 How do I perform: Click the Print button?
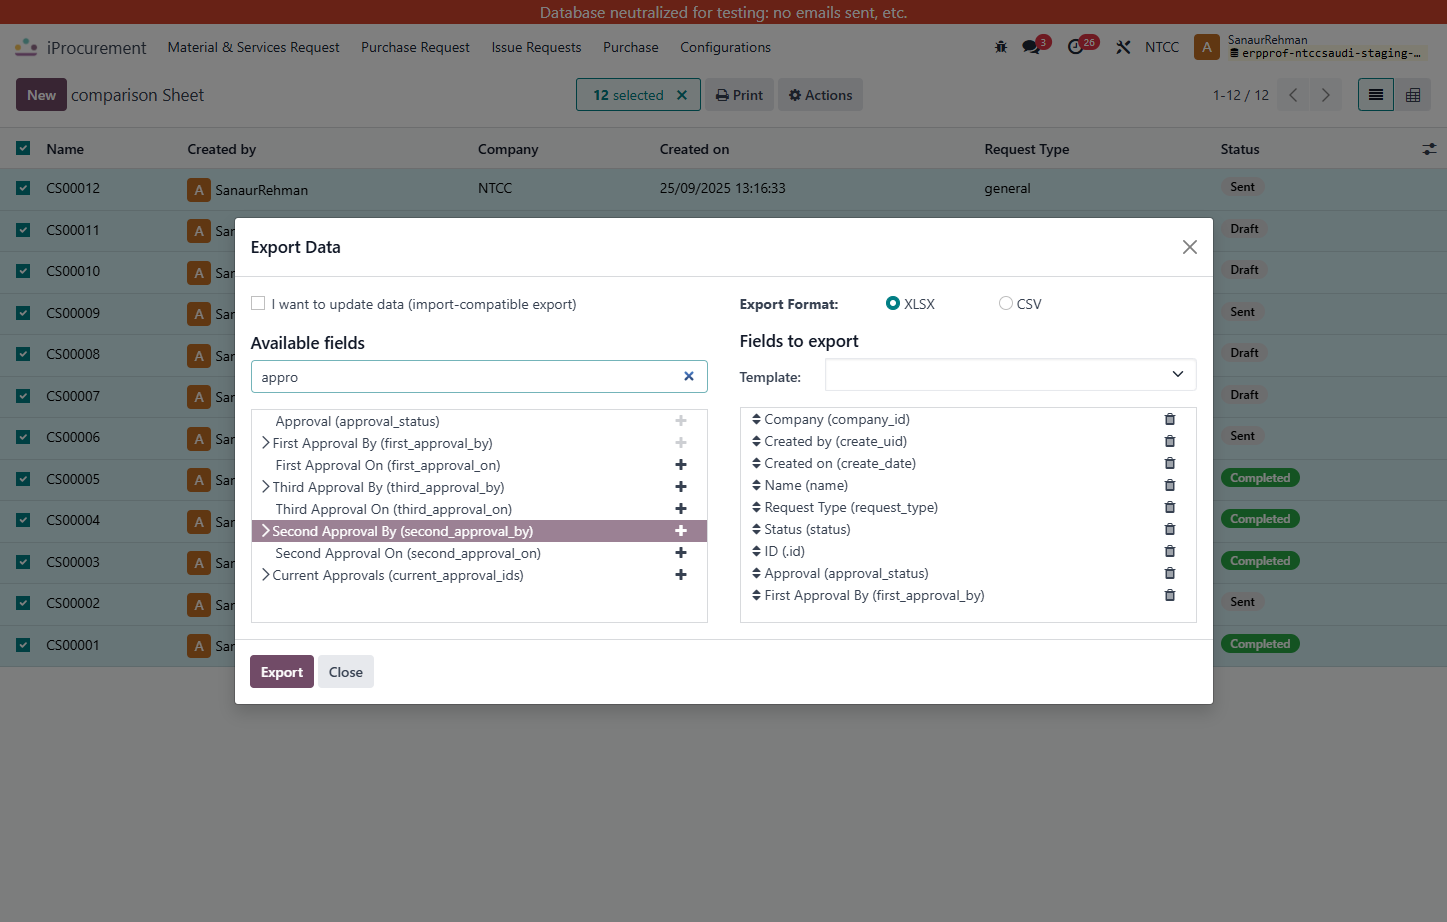click(x=740, y=95)
